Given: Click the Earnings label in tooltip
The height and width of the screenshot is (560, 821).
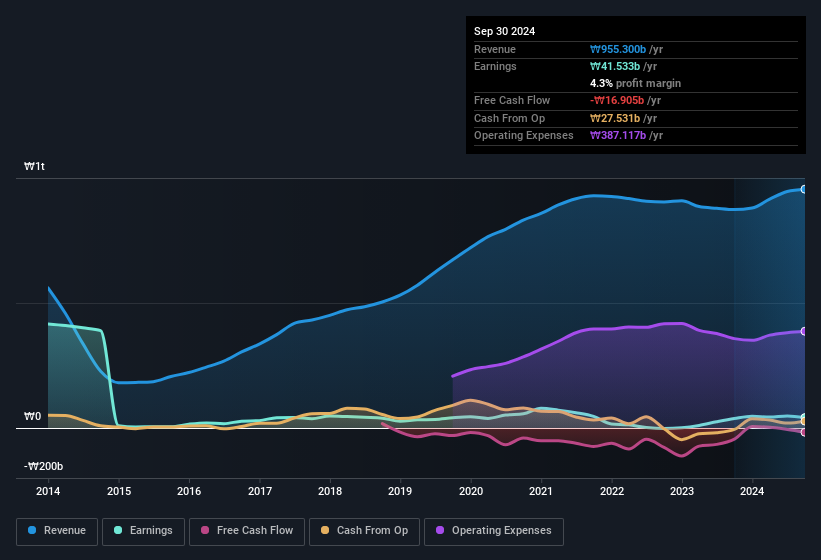Looking at the screenshot, I should (495, 66).
